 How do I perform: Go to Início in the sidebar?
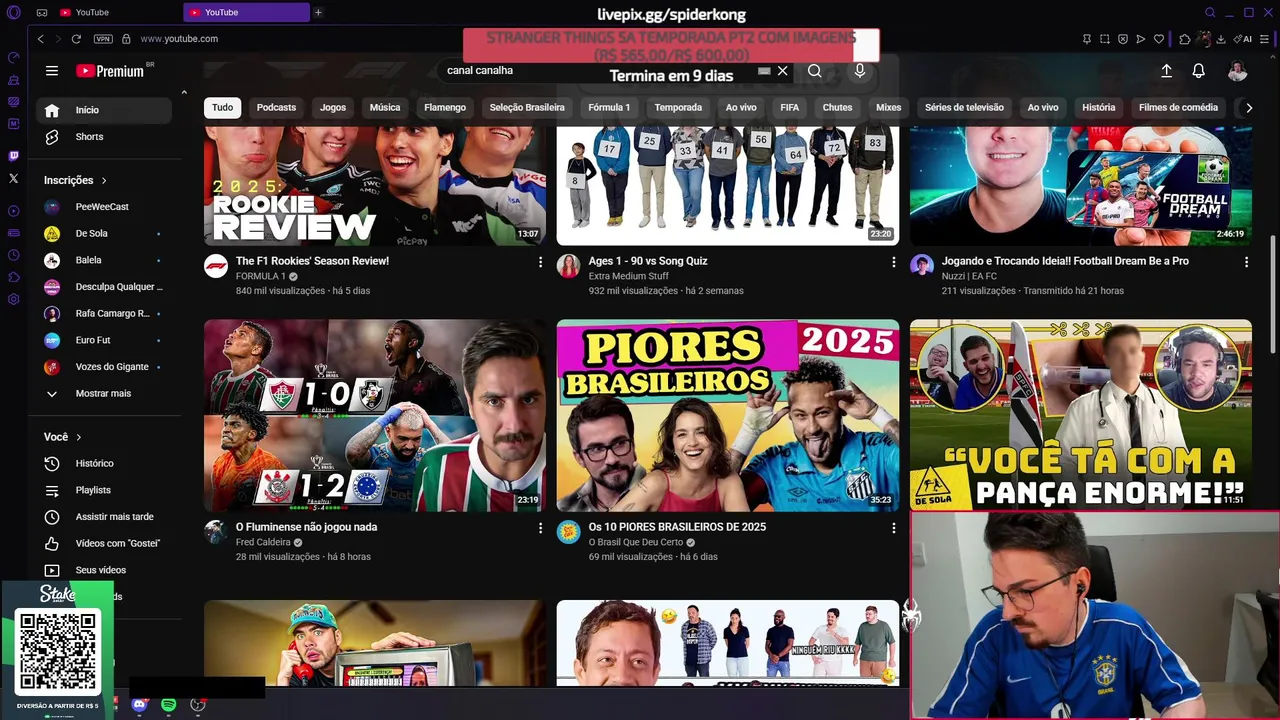click(104, 110)
